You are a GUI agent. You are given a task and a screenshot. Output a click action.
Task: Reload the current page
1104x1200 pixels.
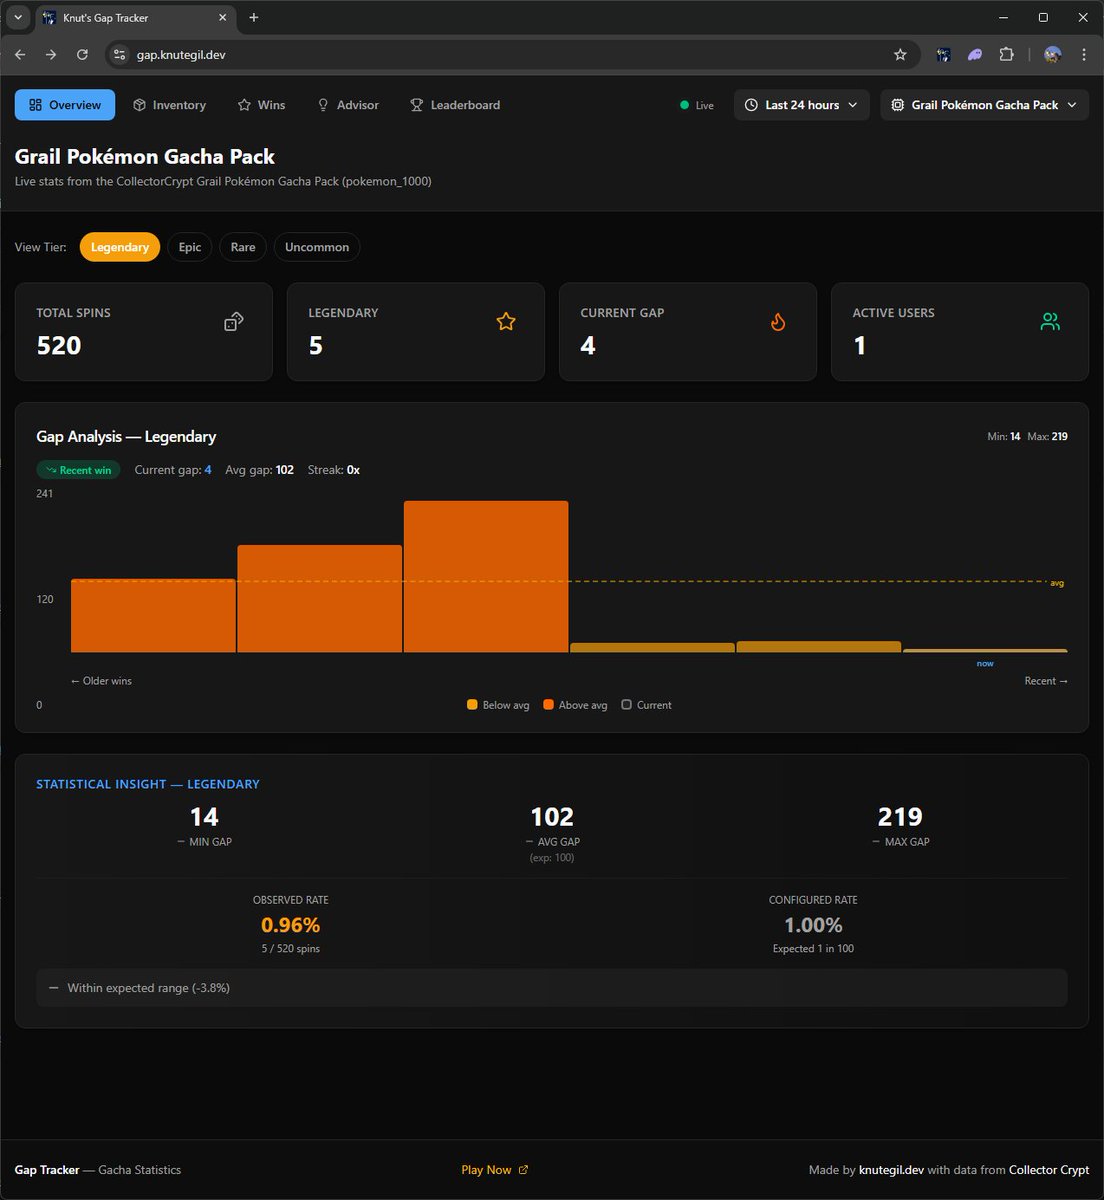point(82,54)
